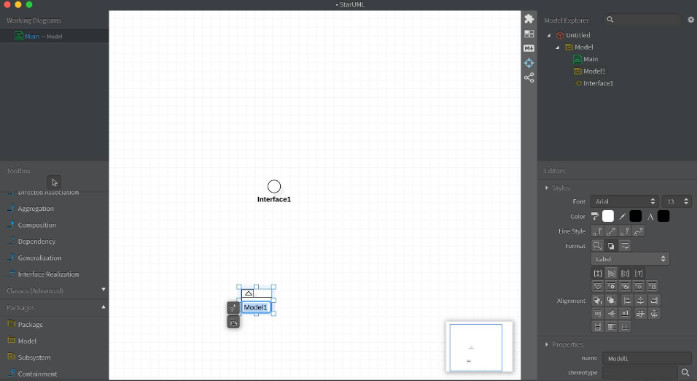Click fill color paint roller icon
The image size is (697, 381).
[x=595, y=216]
